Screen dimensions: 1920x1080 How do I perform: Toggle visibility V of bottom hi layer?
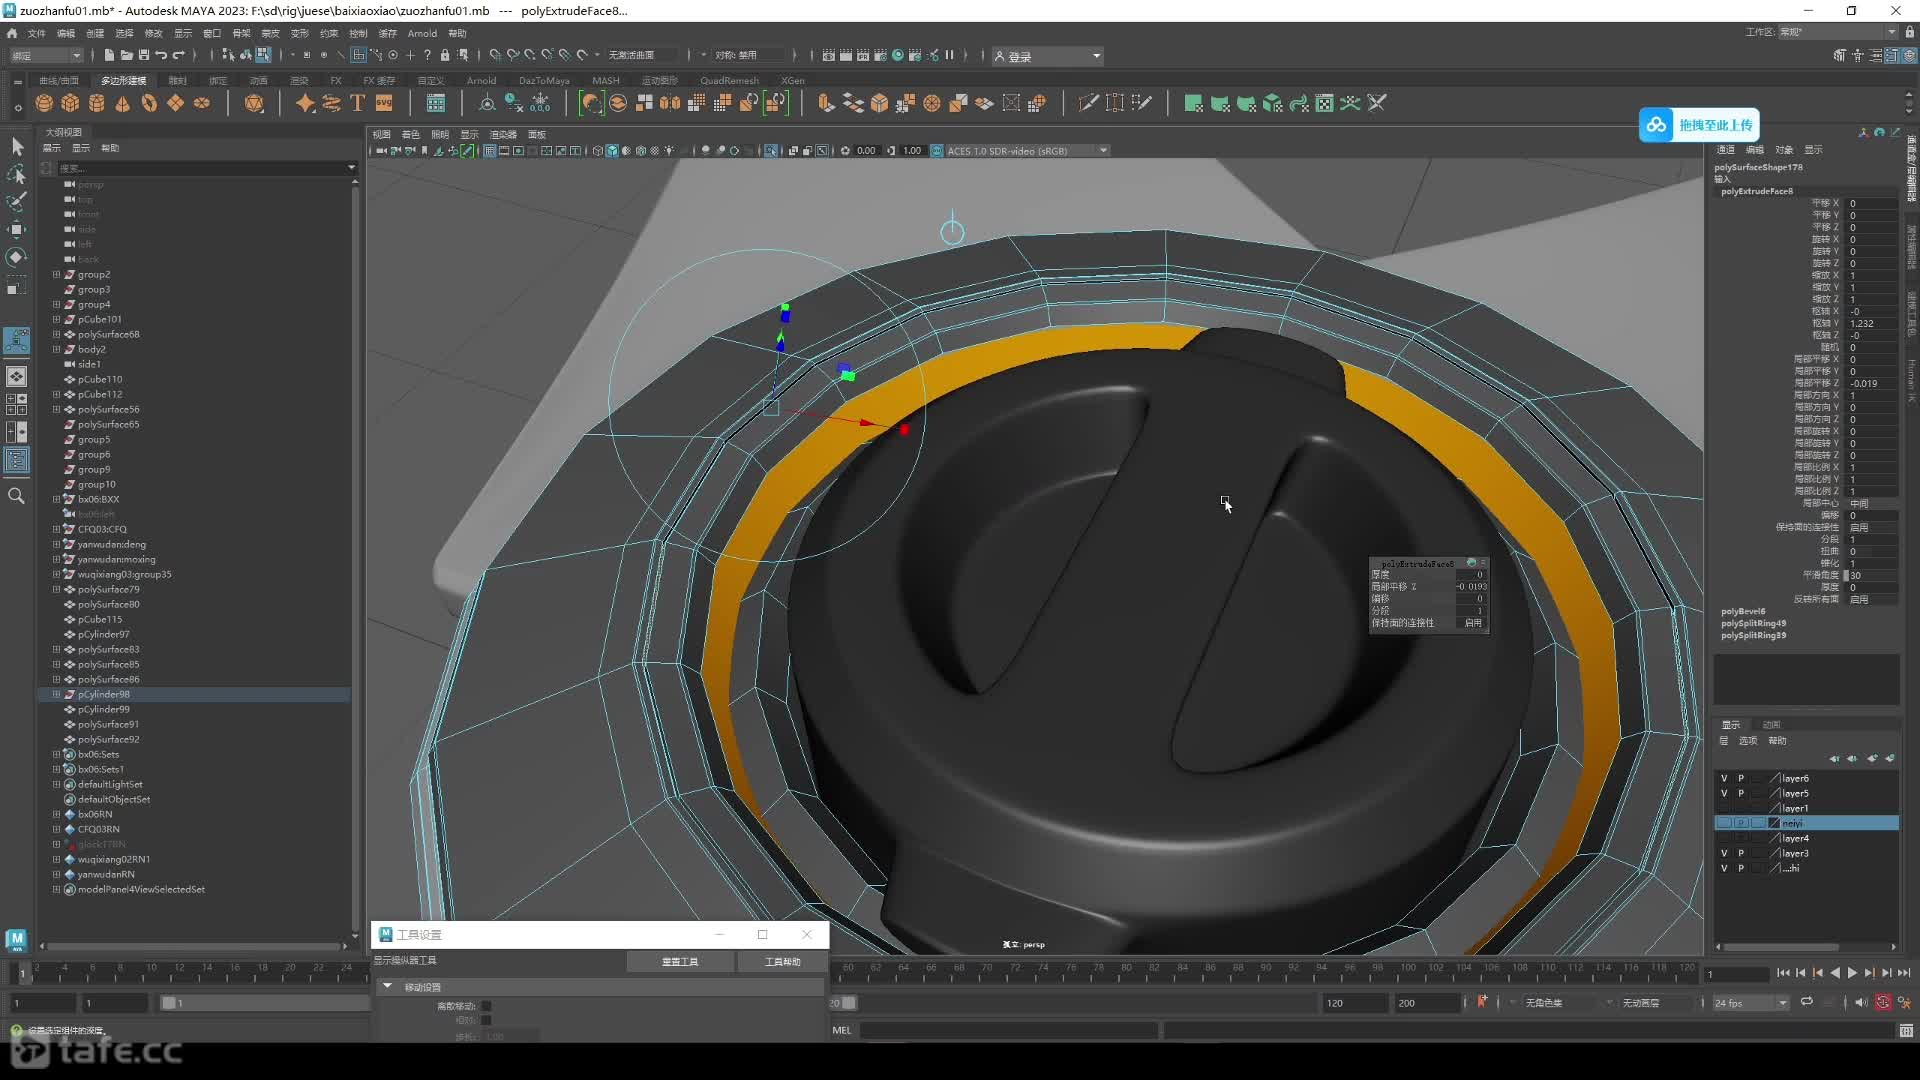click(x=1724, y=868)
